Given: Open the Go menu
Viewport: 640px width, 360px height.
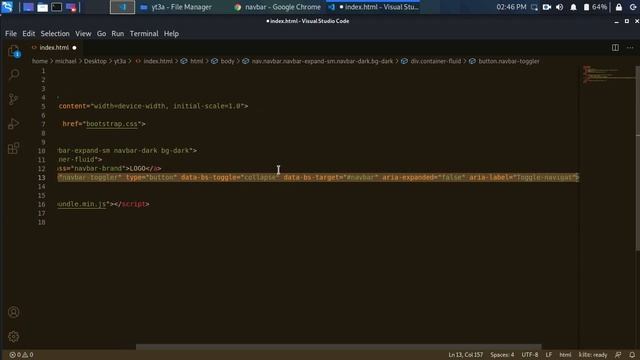Looking at the screenshot, I should 101,33.
